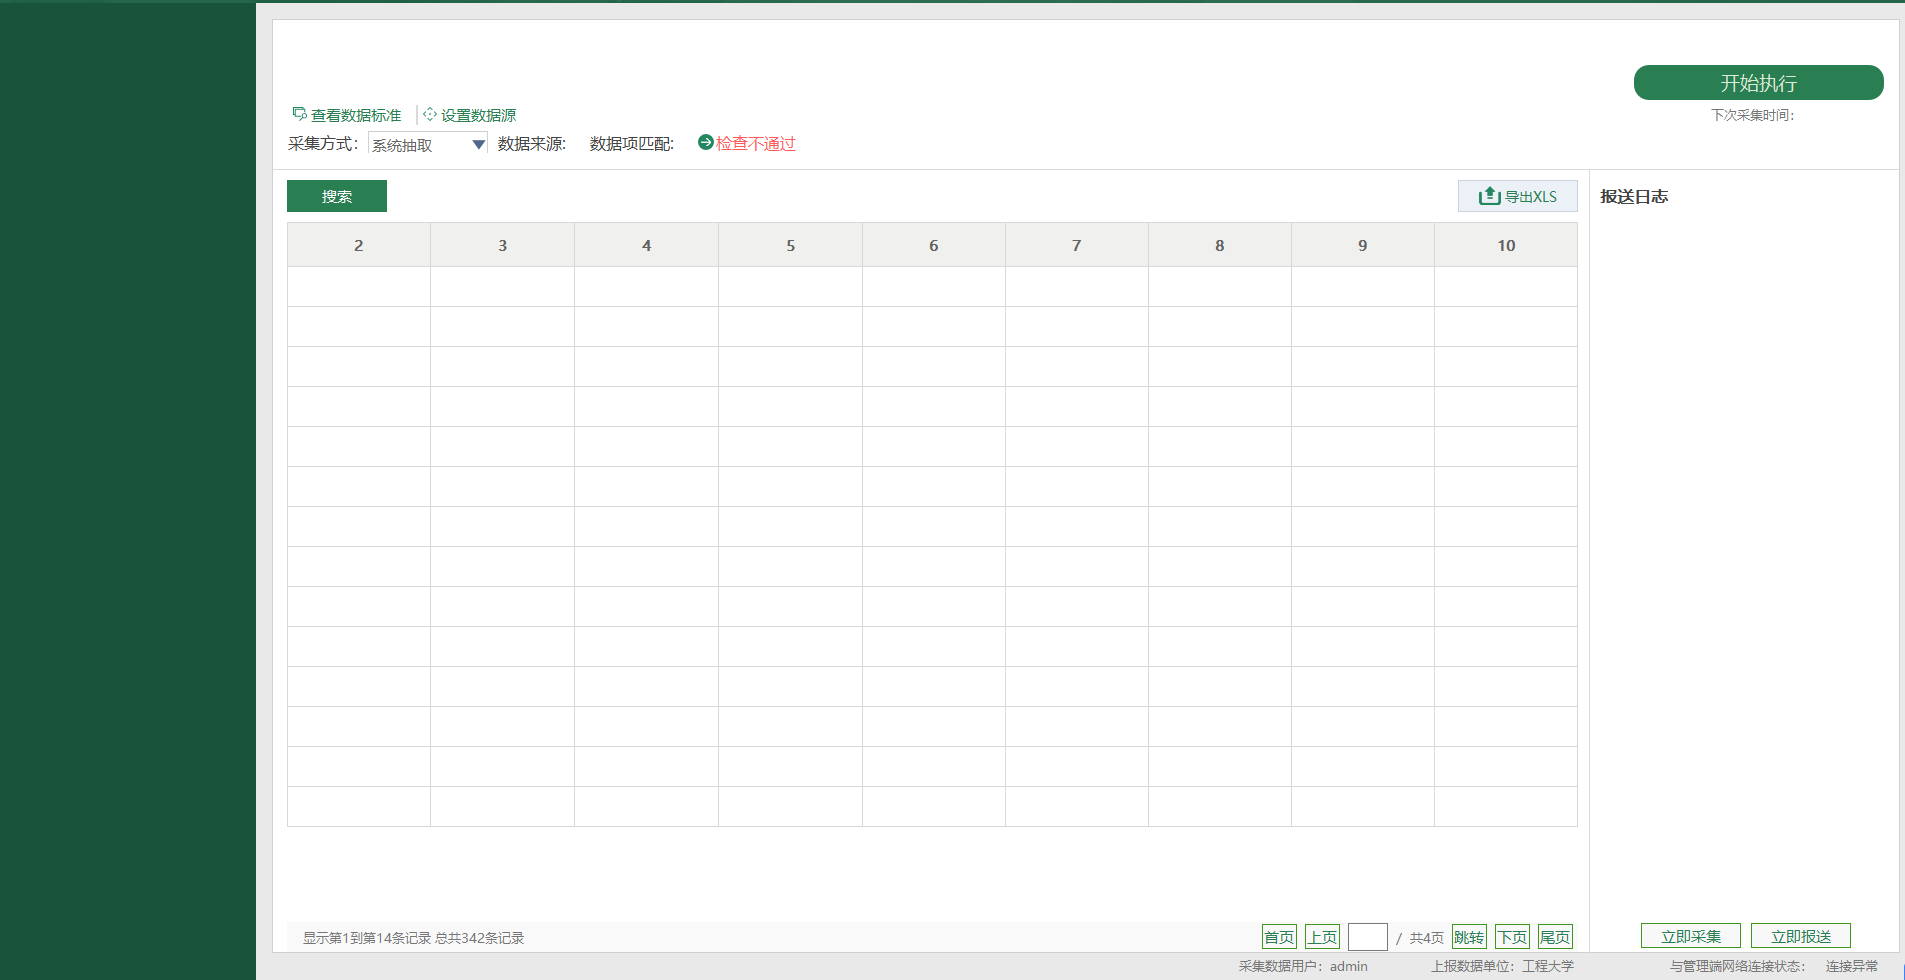Go to previous page 上页
This screenshot has height=980, width=1905.
point(1322,937)
